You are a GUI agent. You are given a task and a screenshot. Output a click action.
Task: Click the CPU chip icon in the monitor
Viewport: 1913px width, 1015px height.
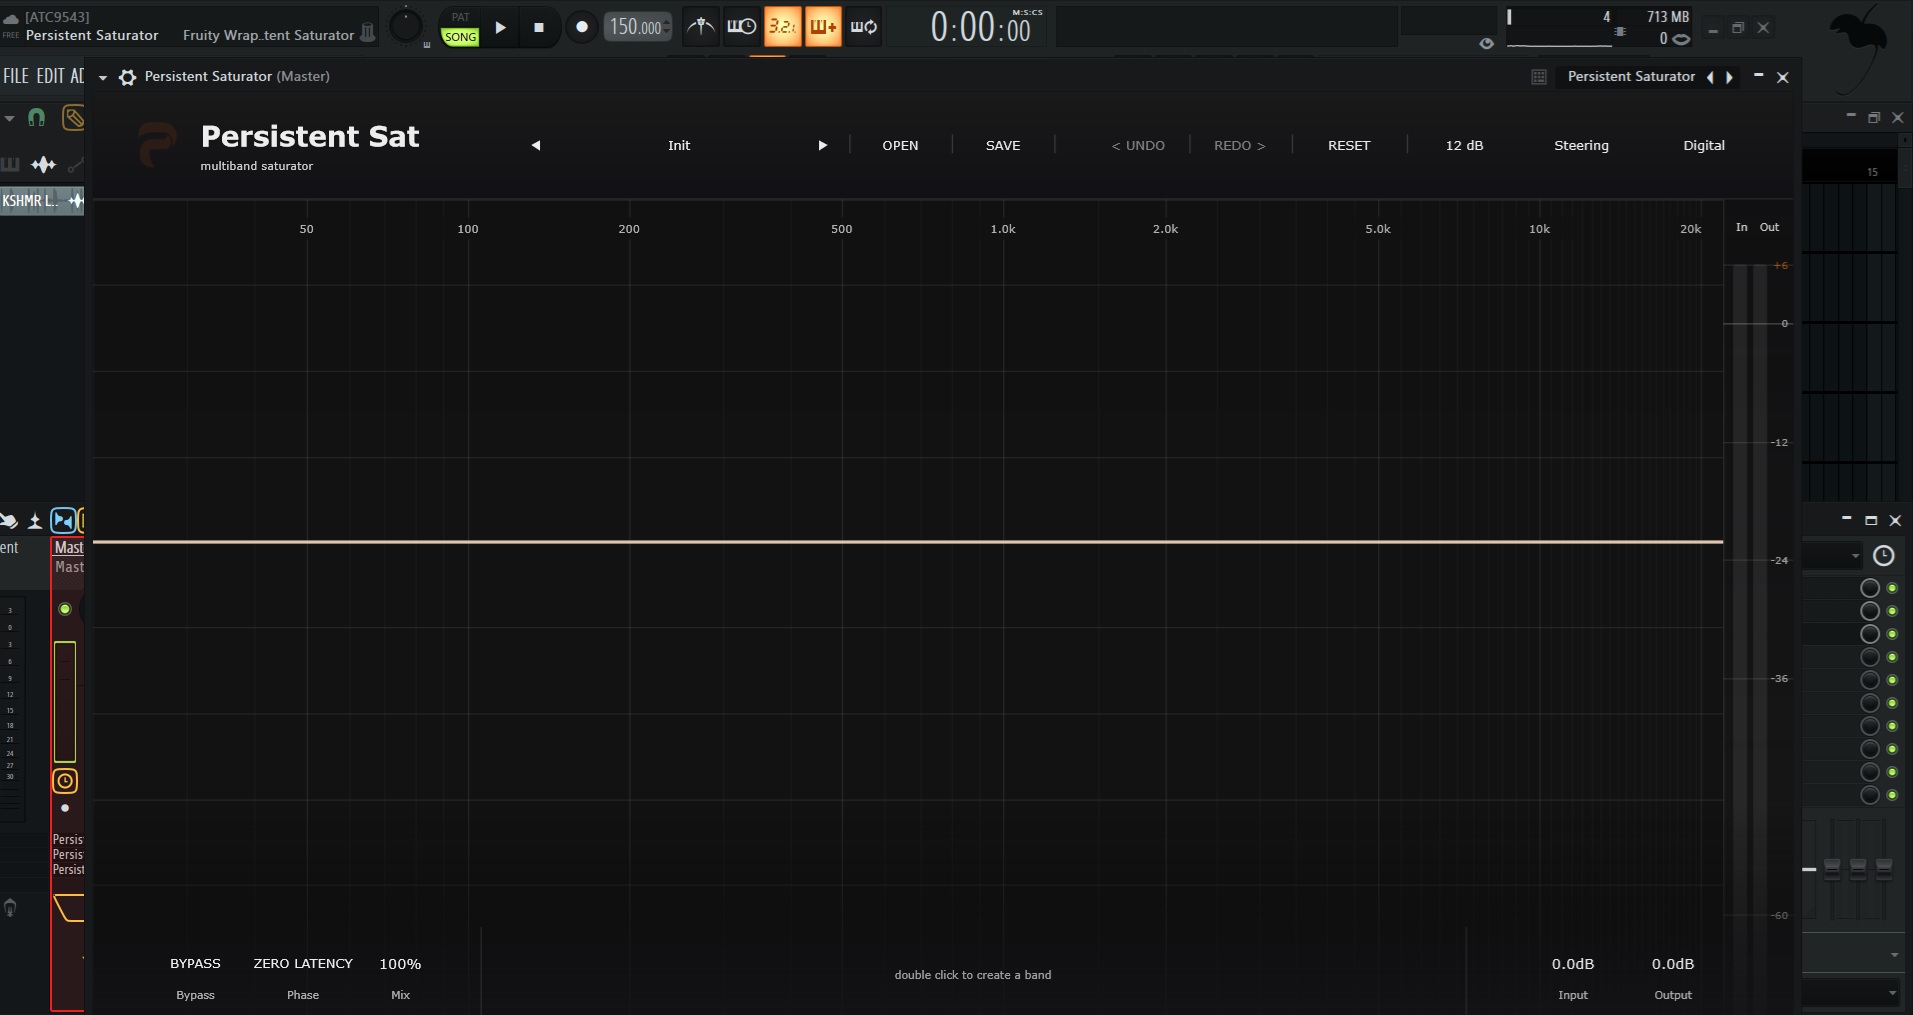[x=1620, y=31]
